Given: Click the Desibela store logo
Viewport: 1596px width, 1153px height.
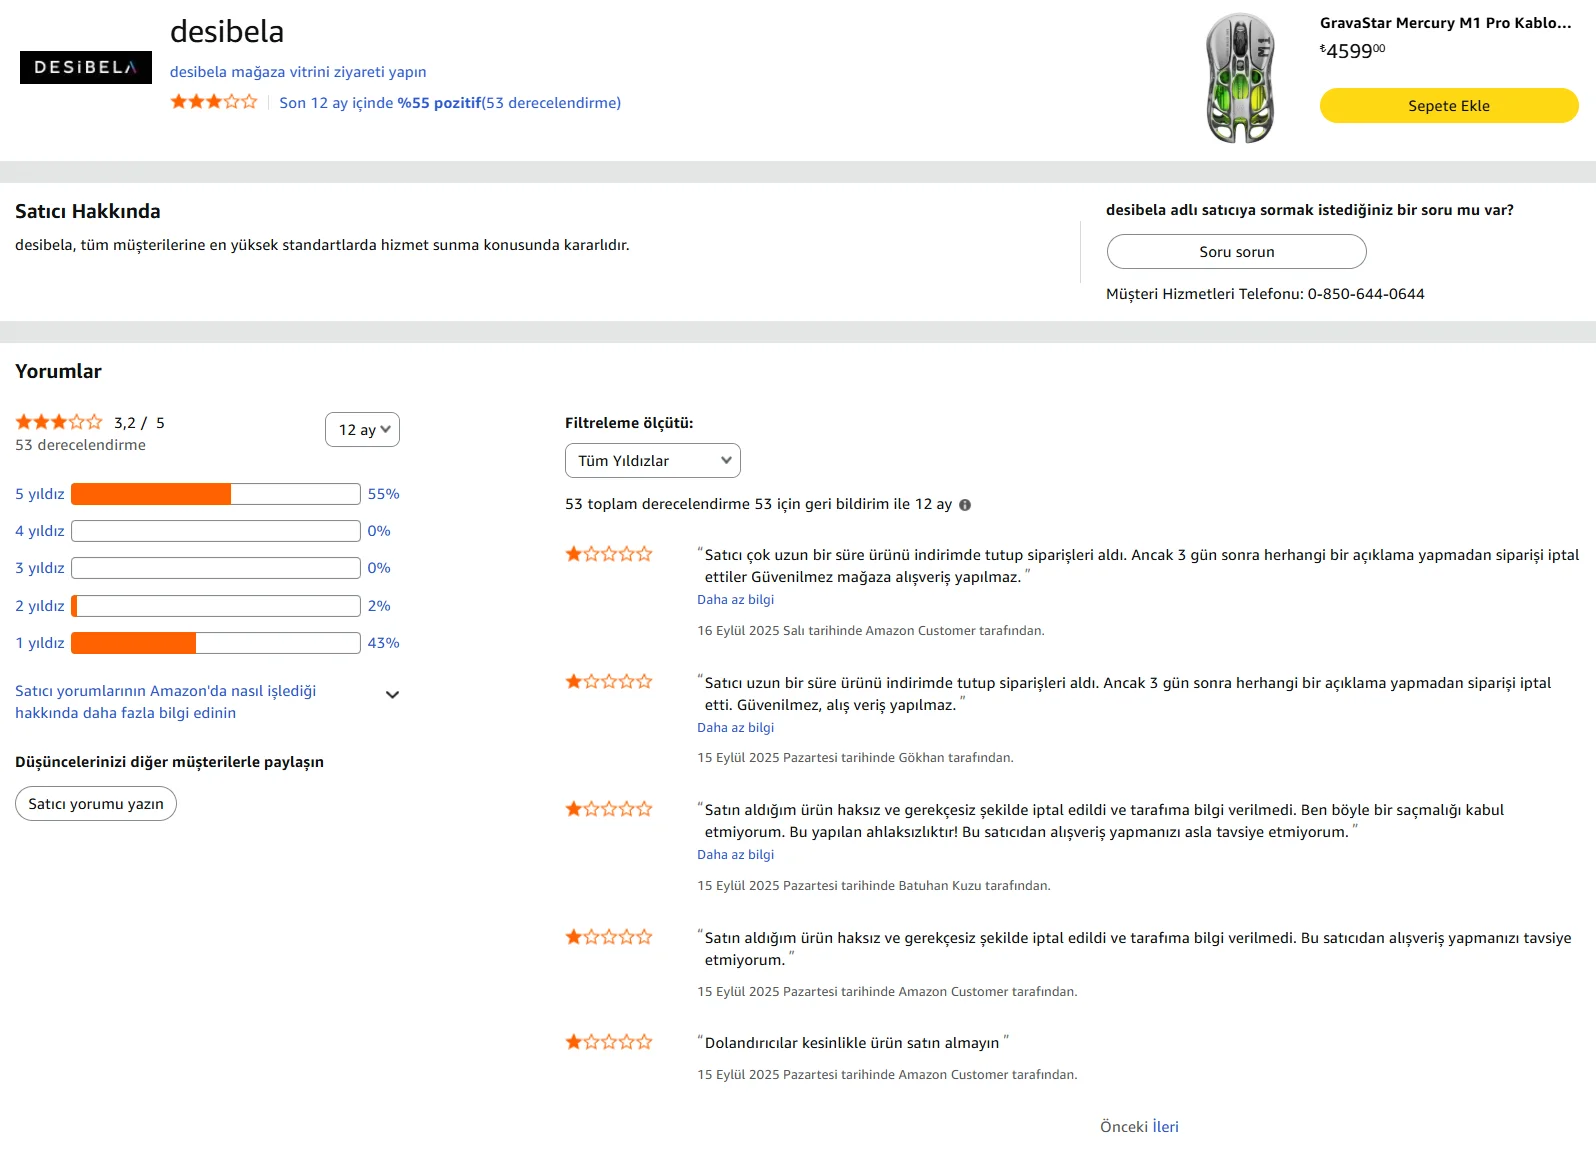Looking at the screenshot, I should tap(86, 67).
